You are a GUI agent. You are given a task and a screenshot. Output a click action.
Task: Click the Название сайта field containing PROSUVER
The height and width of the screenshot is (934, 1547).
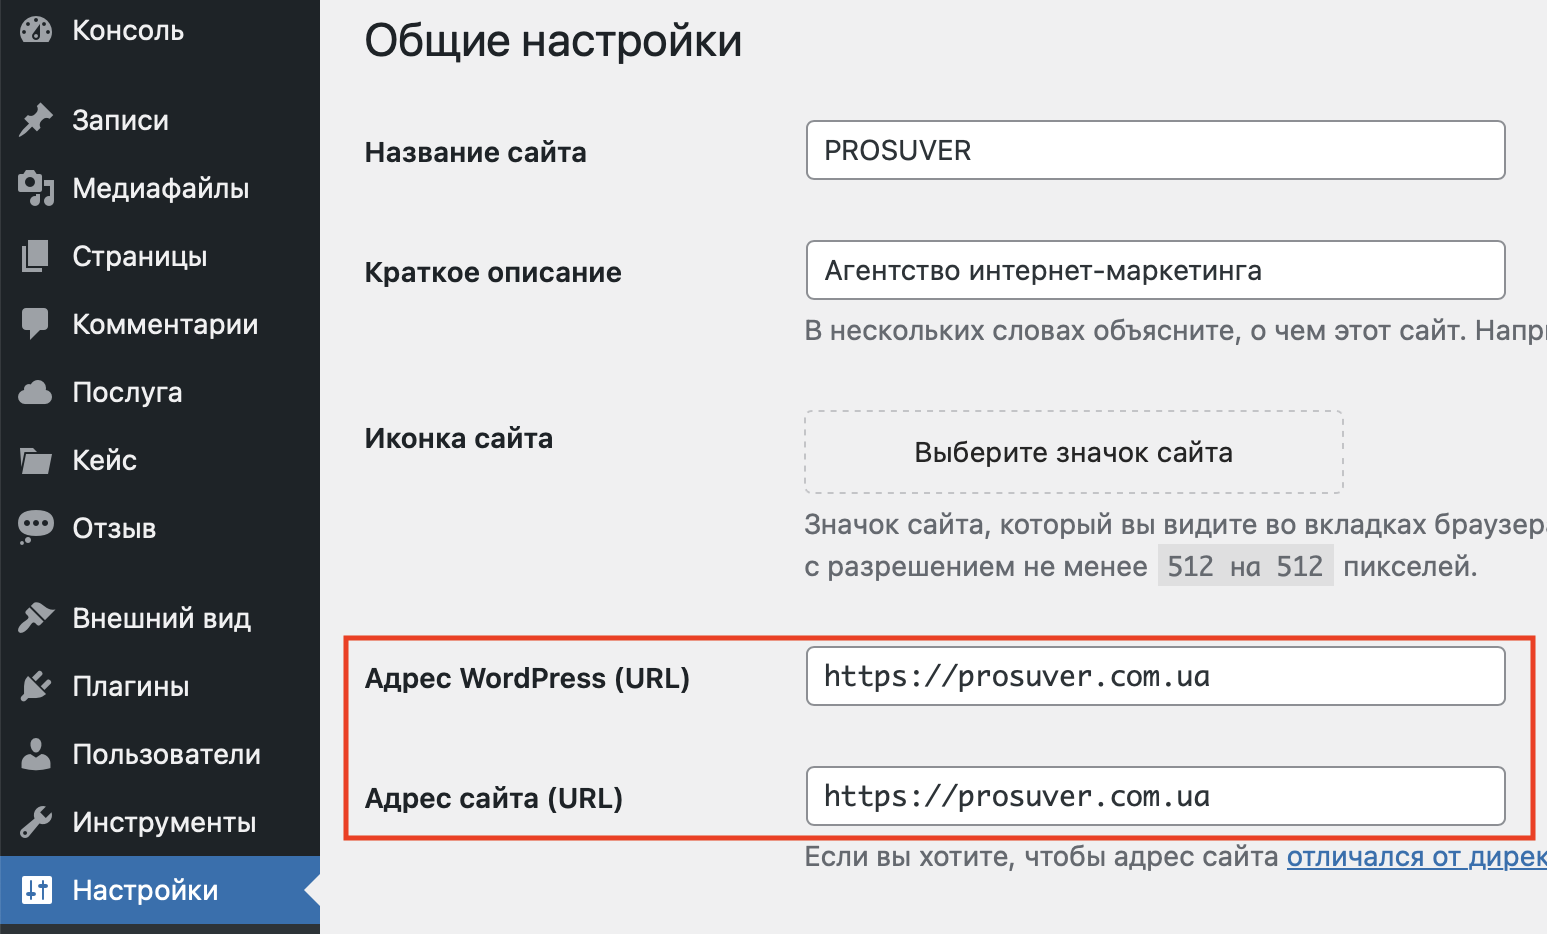click(1155, 150)
